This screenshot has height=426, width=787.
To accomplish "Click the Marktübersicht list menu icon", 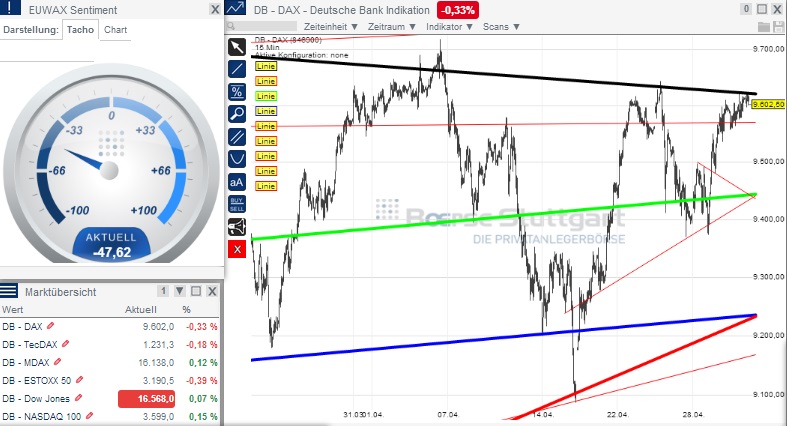I will [9, 291].
